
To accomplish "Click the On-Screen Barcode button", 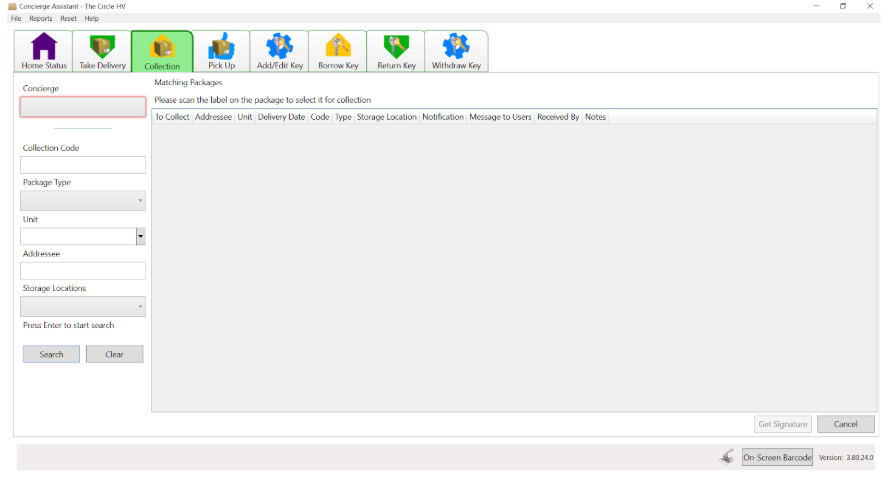I will (x=777, y=457).
